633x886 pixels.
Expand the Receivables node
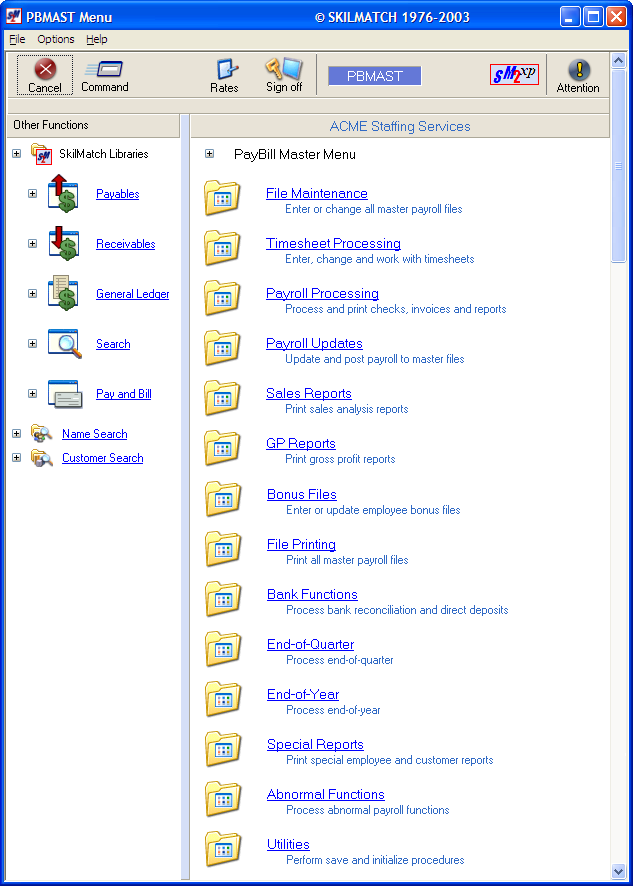pos(32,244)
